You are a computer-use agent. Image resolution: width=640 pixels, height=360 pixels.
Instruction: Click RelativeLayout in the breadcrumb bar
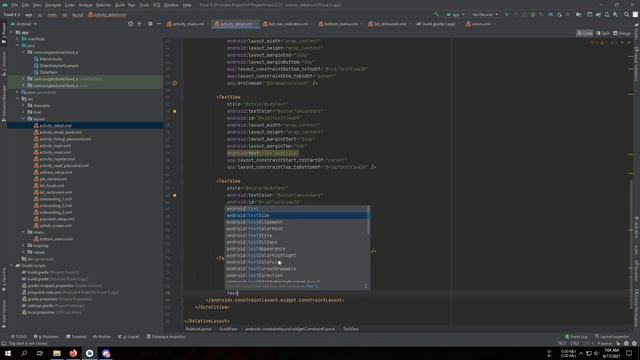199,329
